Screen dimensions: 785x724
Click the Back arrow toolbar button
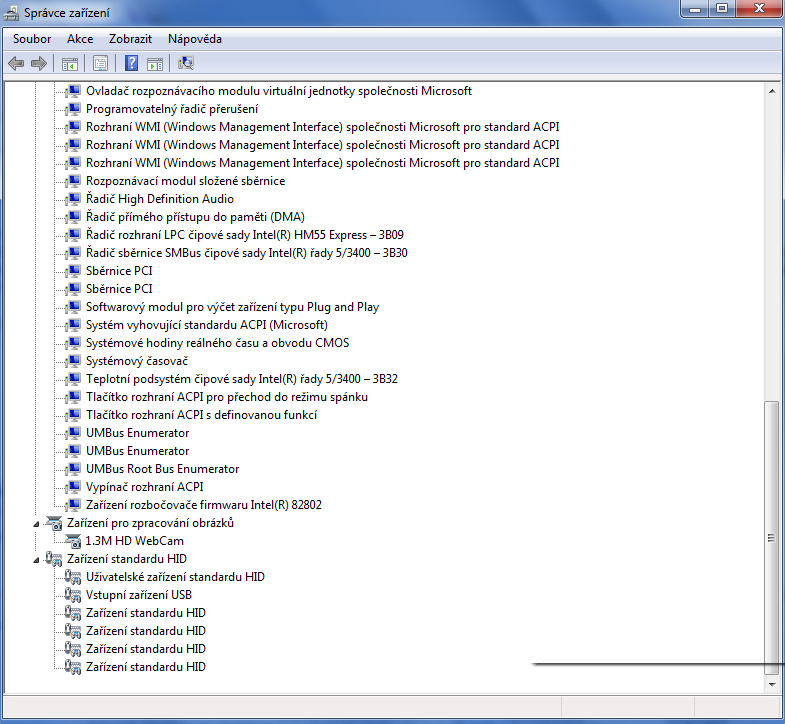tap(16, 64)
